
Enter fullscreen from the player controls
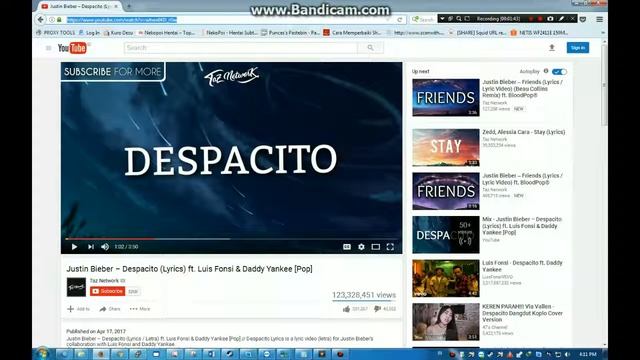click(x=390, y=247)
